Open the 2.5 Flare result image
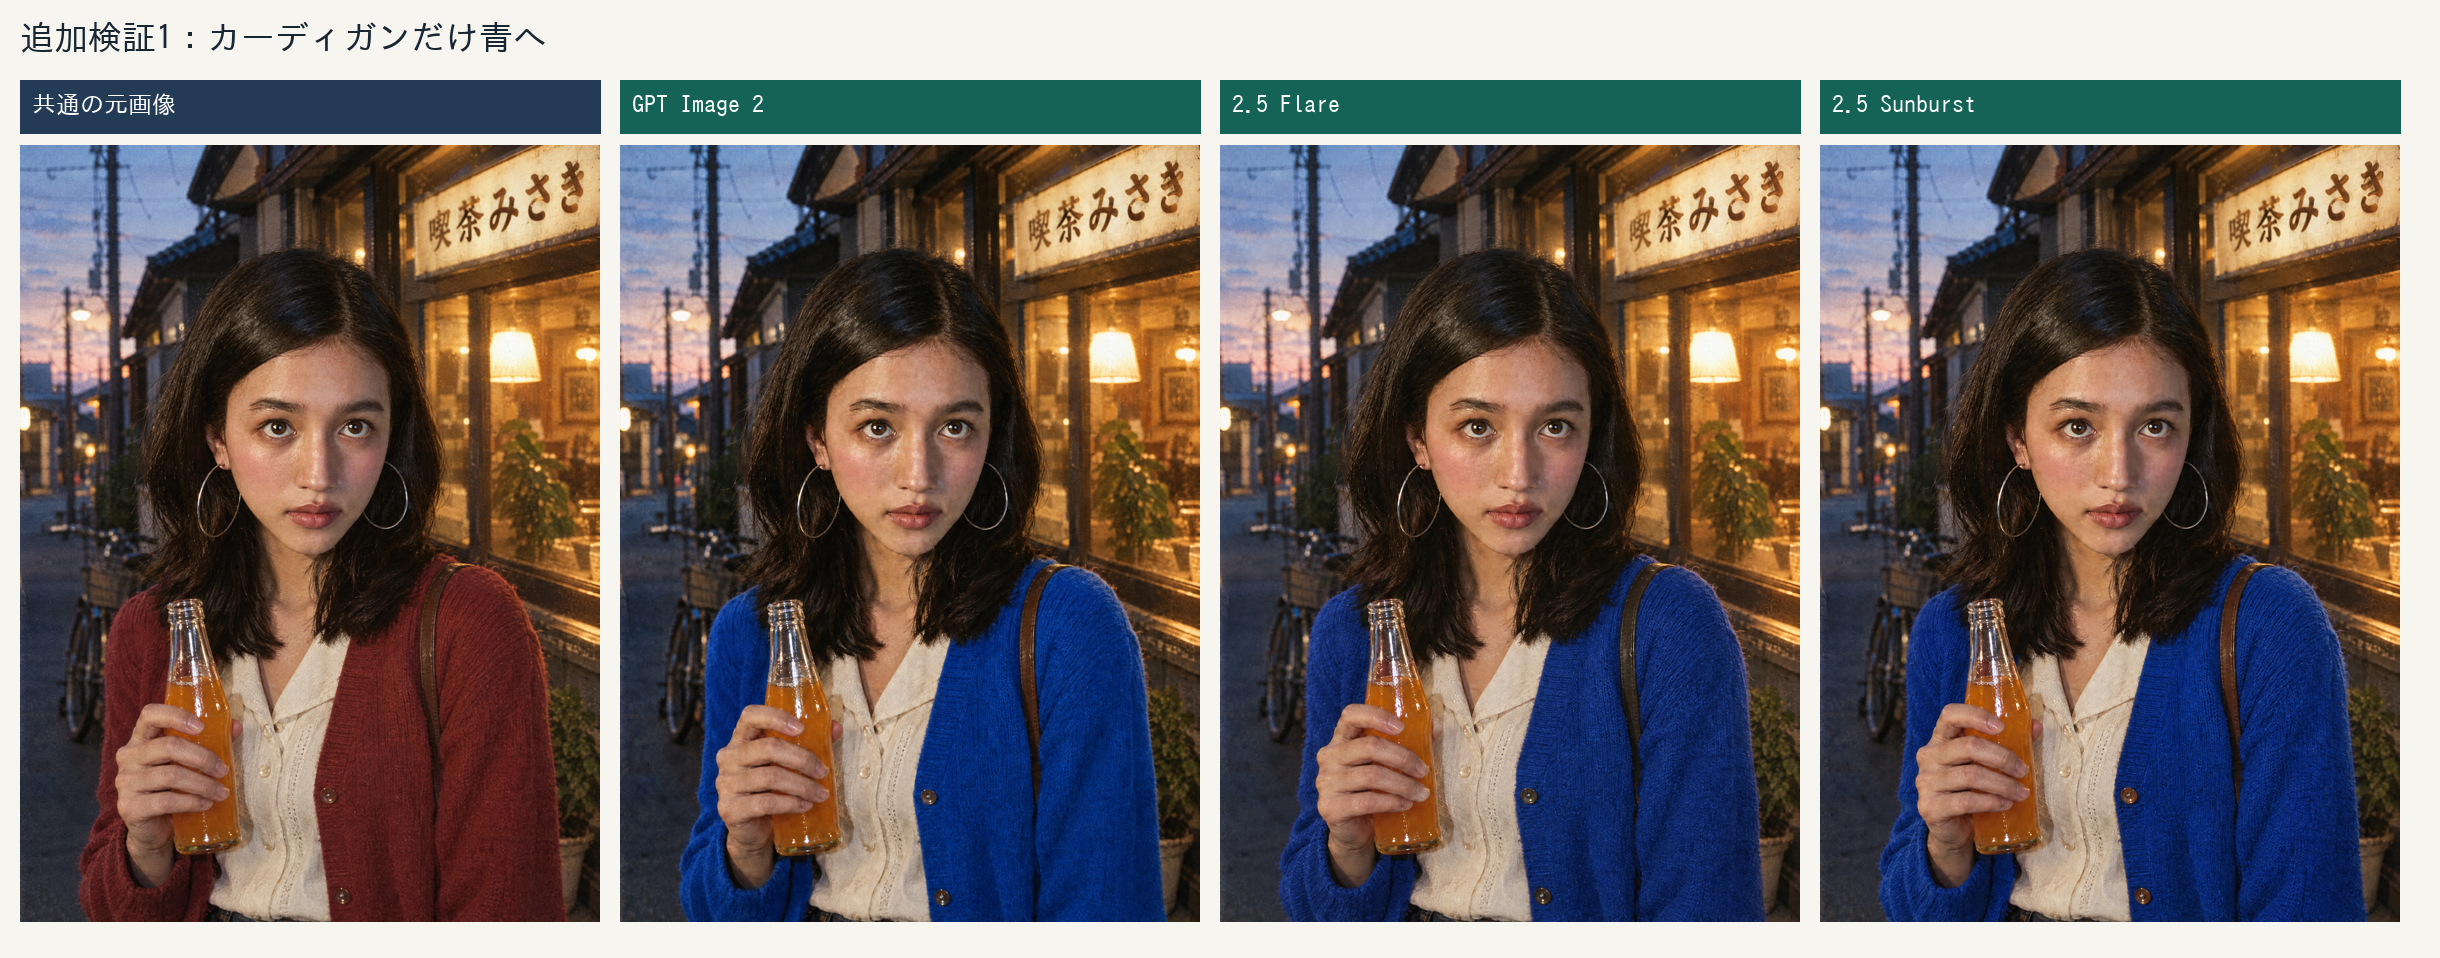The height and width of the screenshot is (958, 2440). click(x=1510, y=533)
